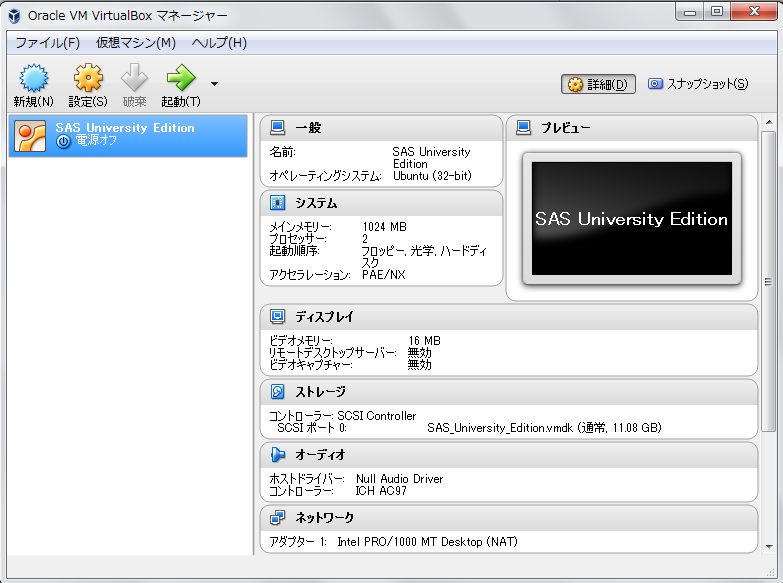Click the ネットワーク network icon
The height and width of the screenshot is (583, 783).
tap(278, 518)
